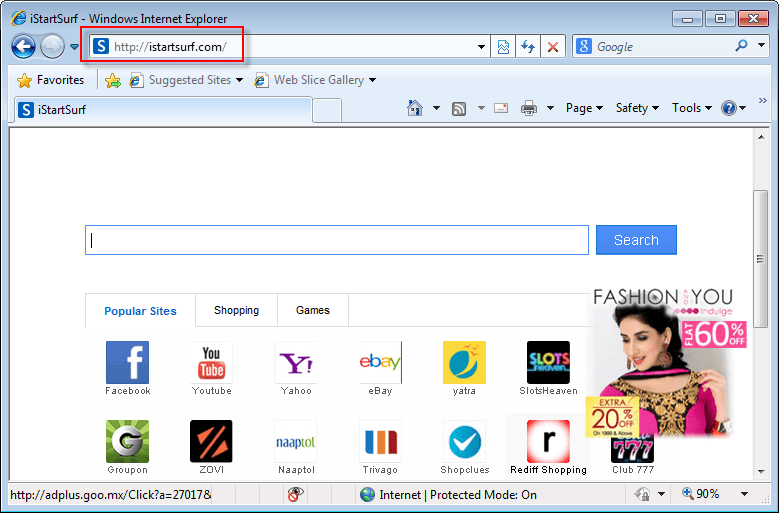Open the Favorites center
The width and height of the screenshot is (779, 513).
50,80
